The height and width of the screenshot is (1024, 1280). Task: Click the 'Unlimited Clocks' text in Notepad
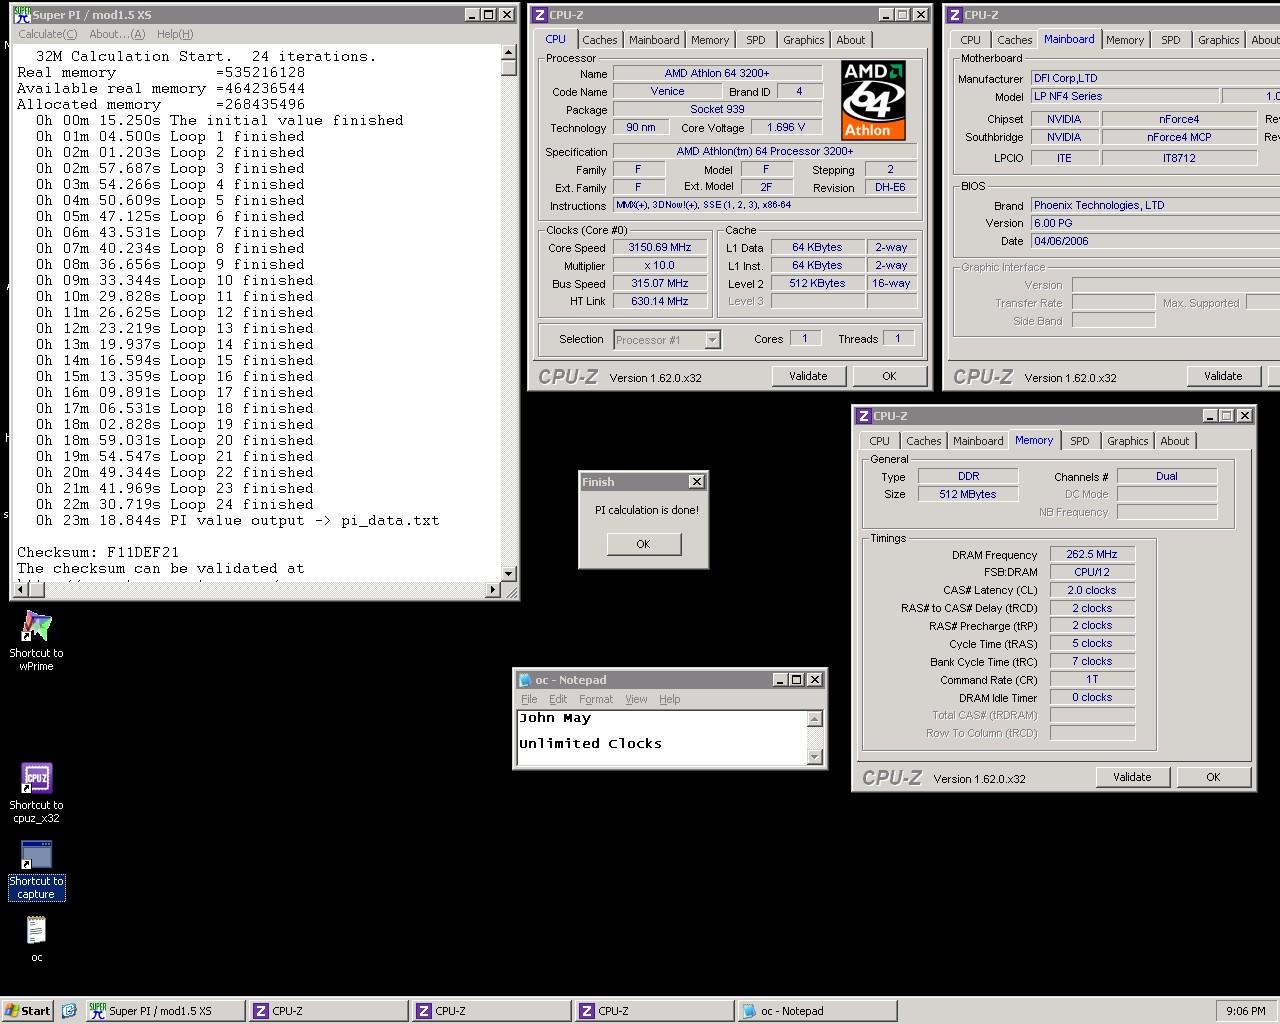[590, 743]
